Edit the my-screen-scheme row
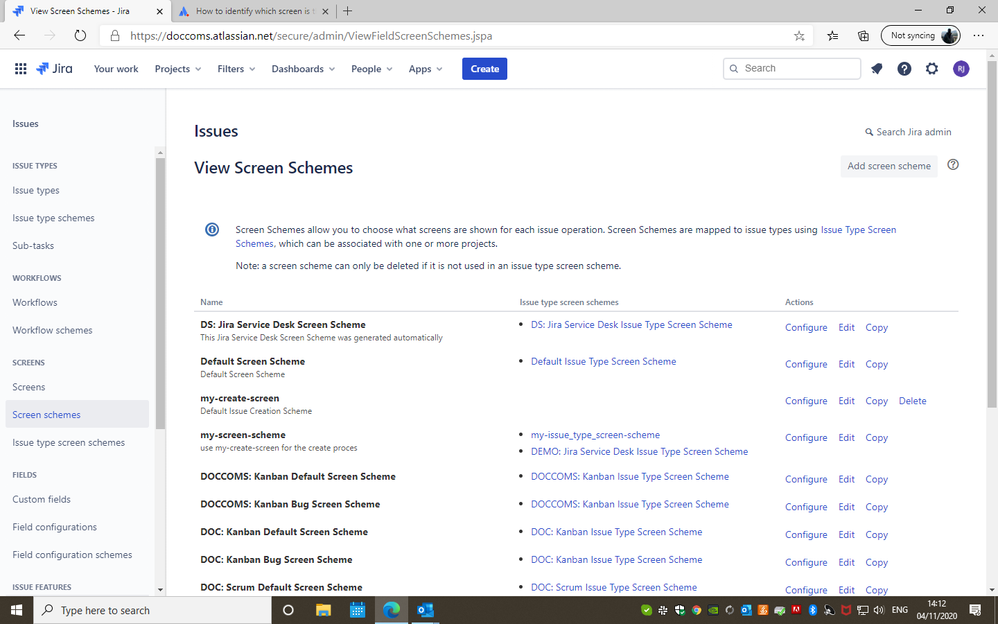Viewport: 998px width, 624px height. (846, 438)
